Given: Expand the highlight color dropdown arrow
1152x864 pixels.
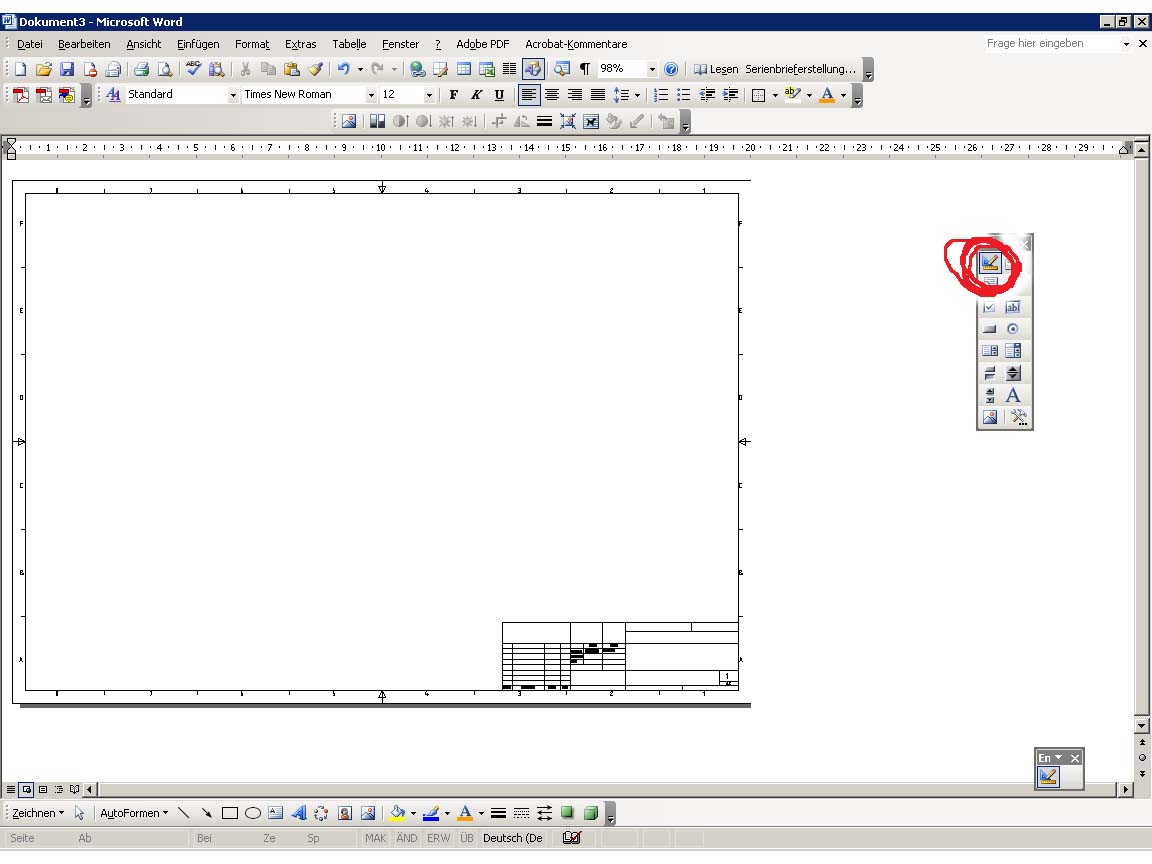Looking at the screenshot, I should click(x=809, y=95).
